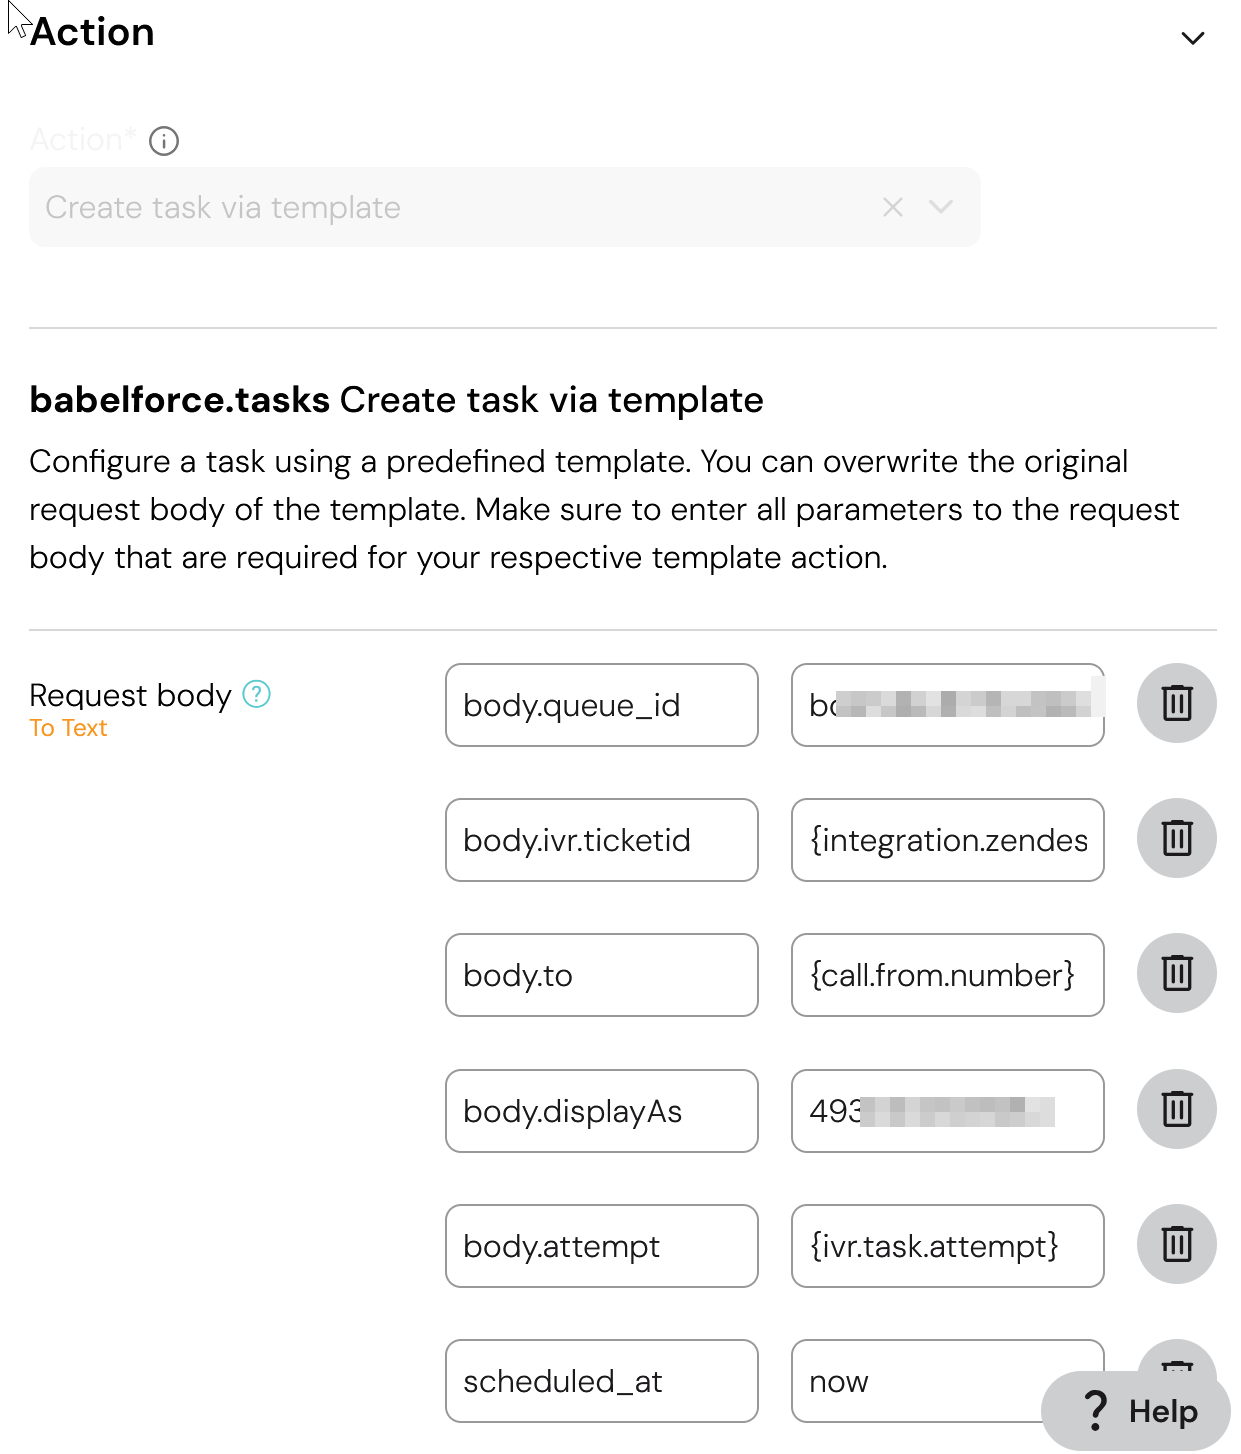Edit the scheduled_at key field
Image resolution: width=1241 pixels, height=1454 pixels.
pos(601,1381)
